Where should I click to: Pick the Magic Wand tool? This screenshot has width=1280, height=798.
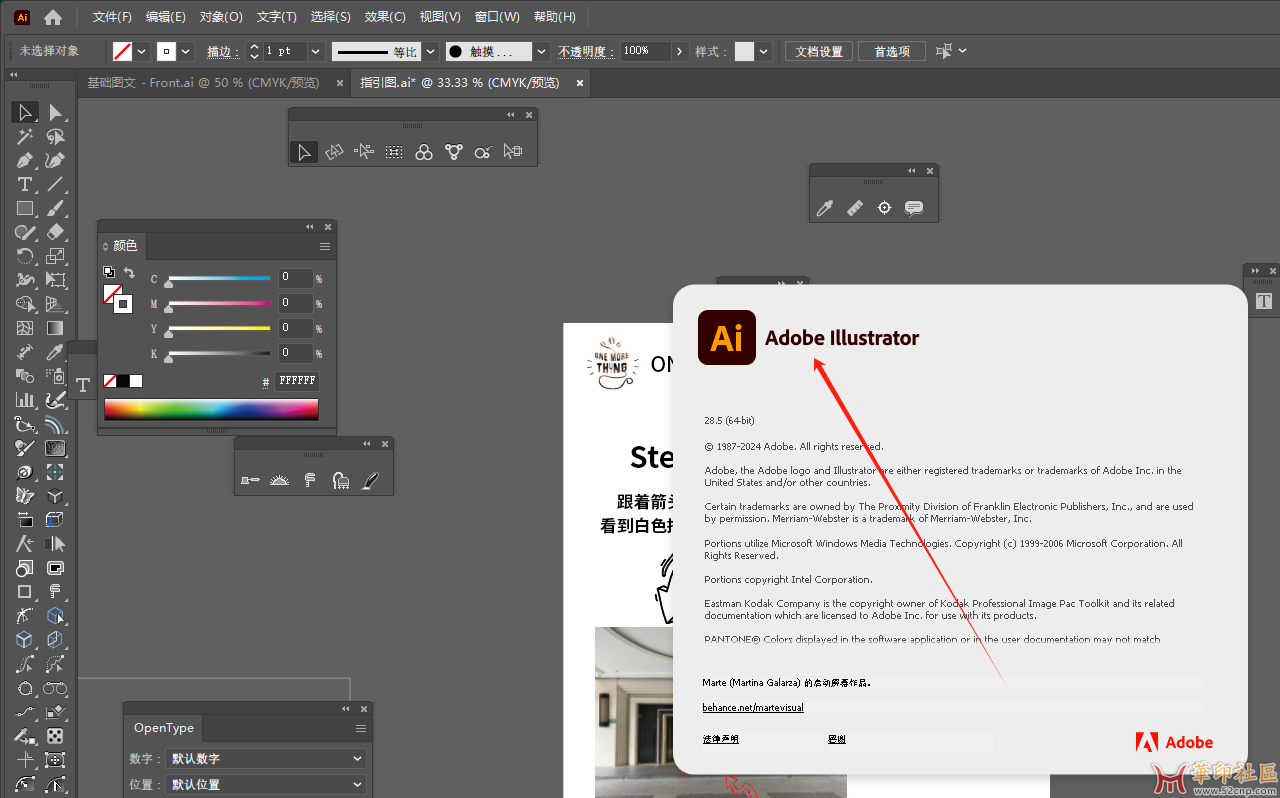[25, 136]
